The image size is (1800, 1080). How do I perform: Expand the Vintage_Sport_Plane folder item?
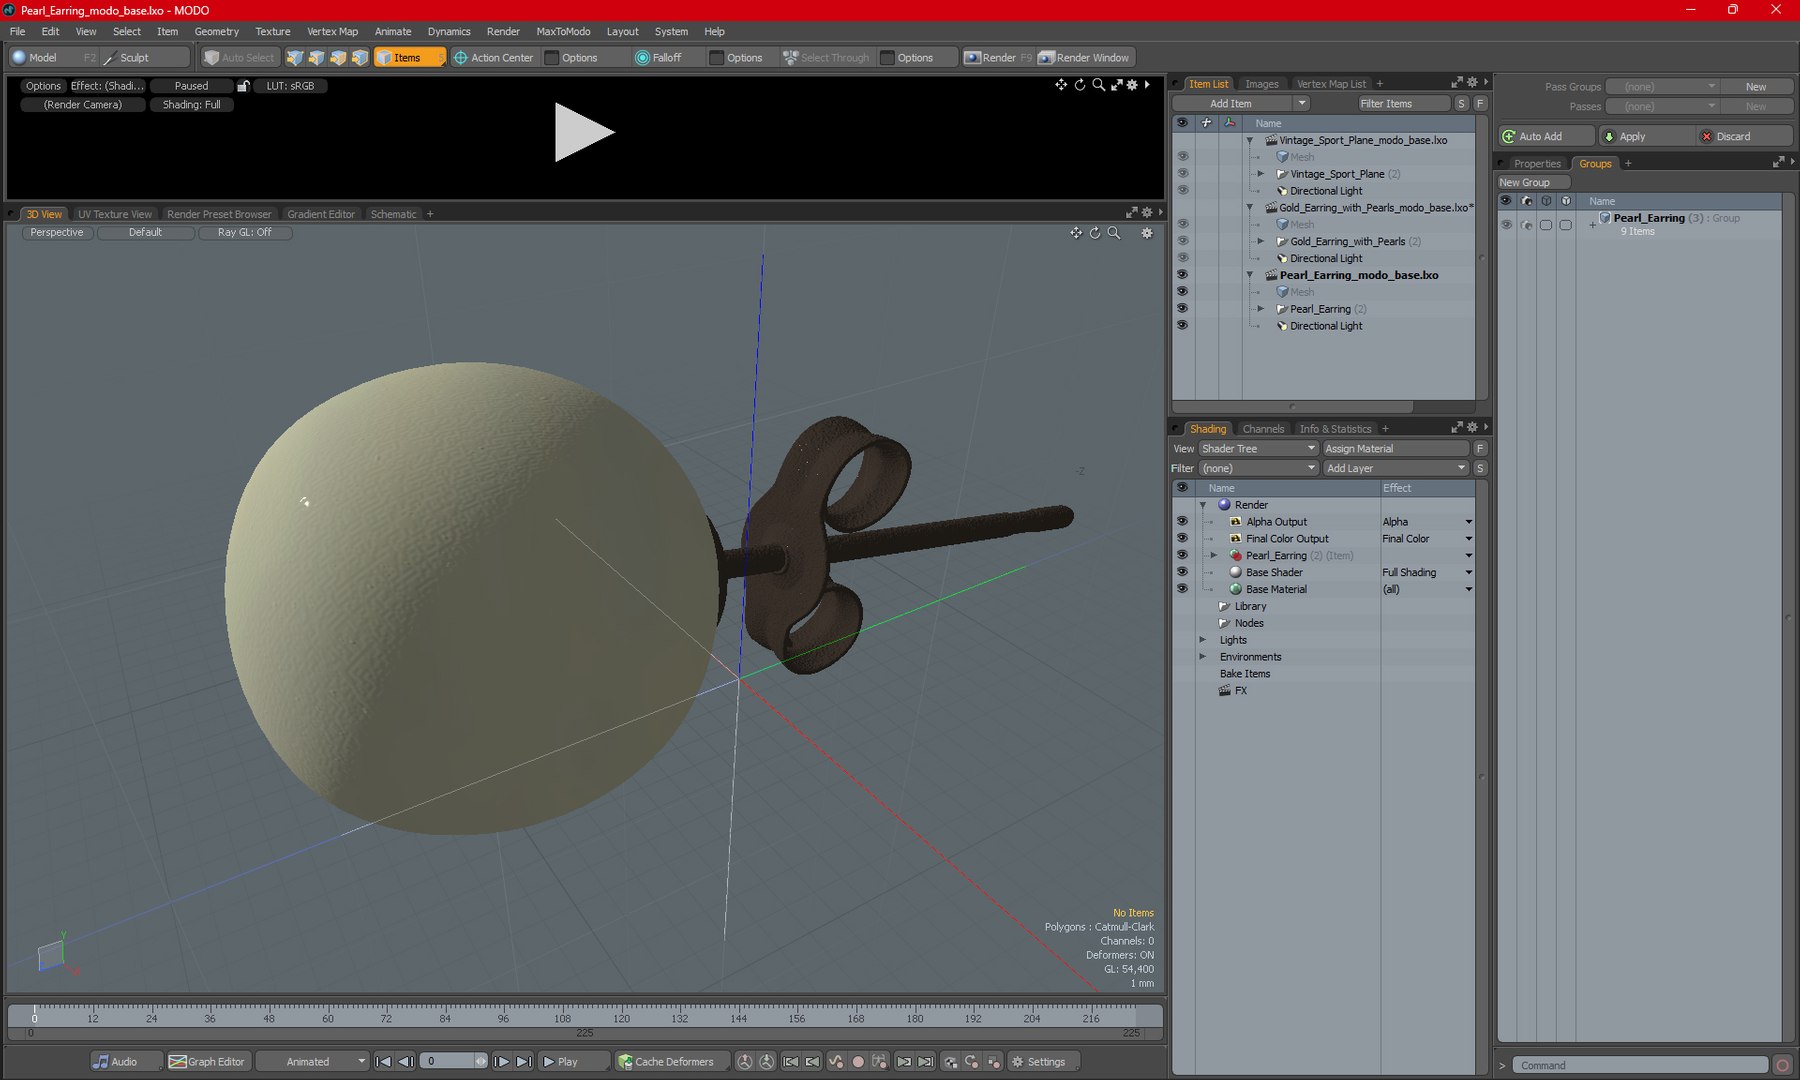click(1261, 174)
